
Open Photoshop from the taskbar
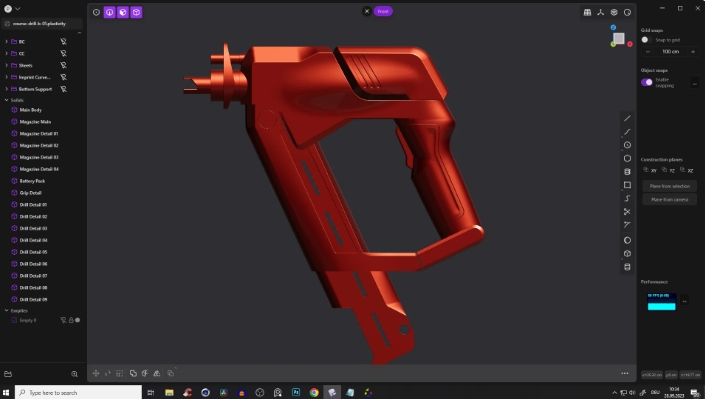pyautogui.click(x=296, y=392)
